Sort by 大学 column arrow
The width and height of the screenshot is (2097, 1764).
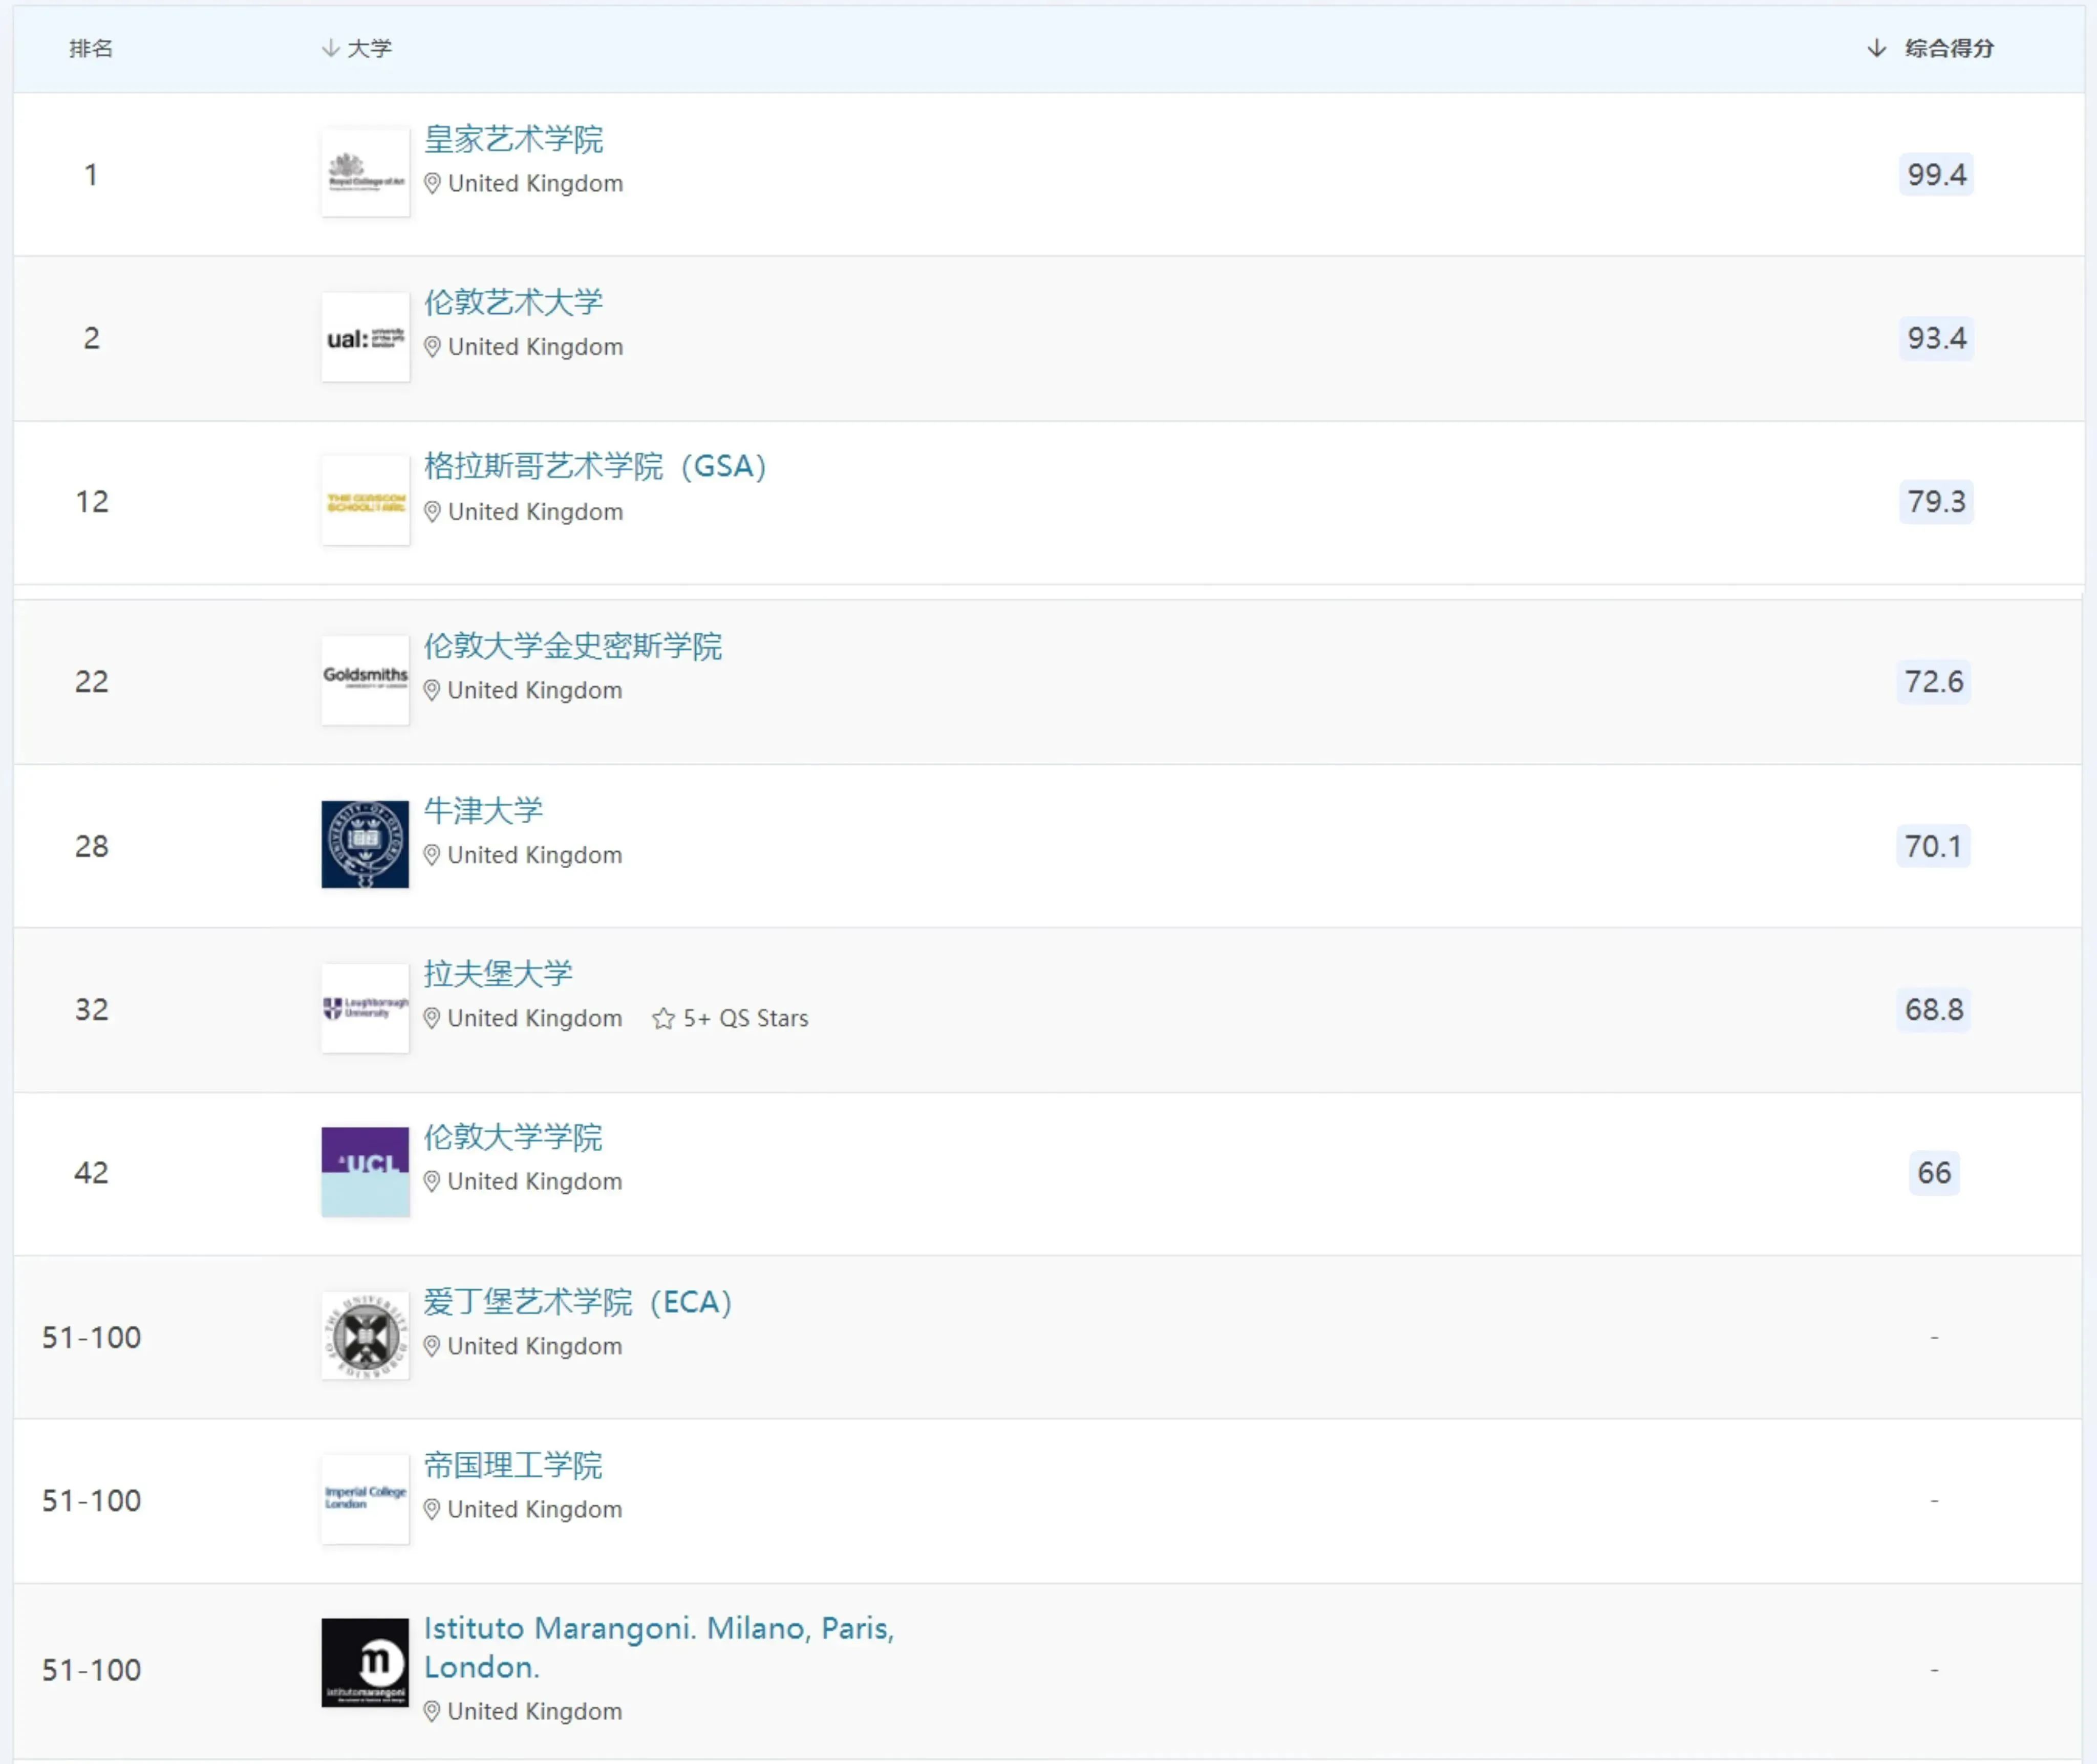coord(330,48)
